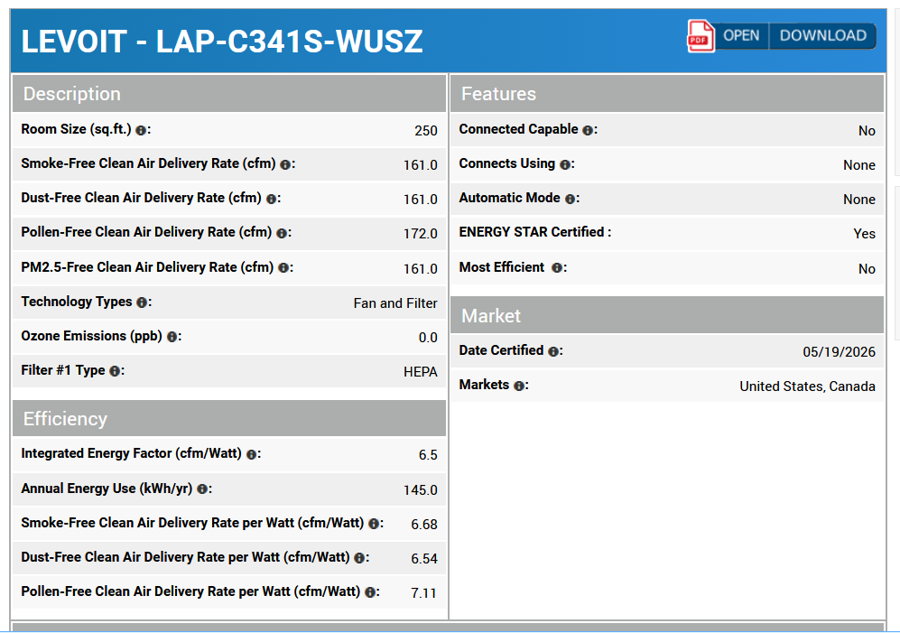This screenshot has width=900, height=633.
Task: Click the HEPA filter type value
Action: click(x=420, y=372)
